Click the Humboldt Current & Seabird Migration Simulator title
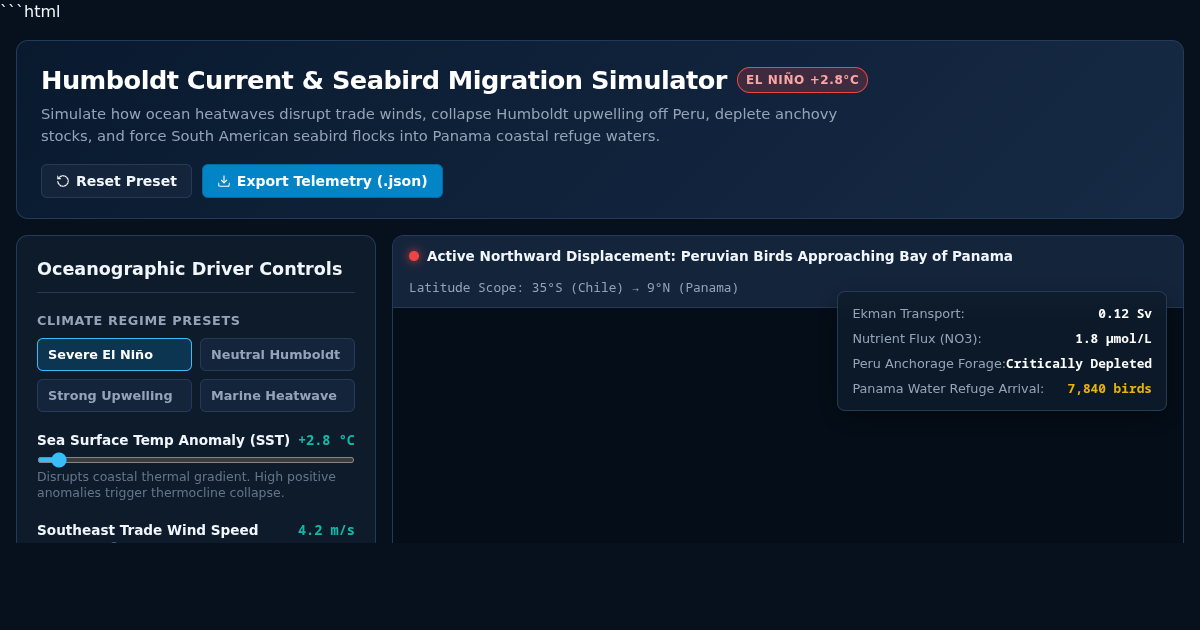This screenshot has width=1200, height=630. pos(384,80)
